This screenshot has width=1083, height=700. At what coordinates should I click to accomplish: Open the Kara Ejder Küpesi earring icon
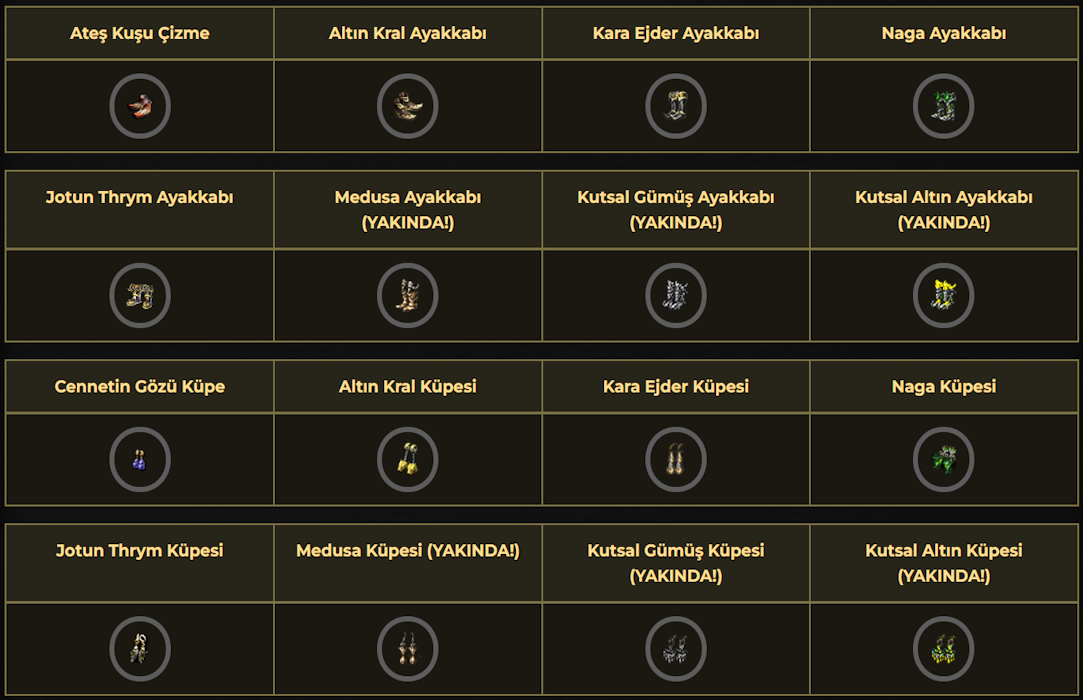(676, 459)
